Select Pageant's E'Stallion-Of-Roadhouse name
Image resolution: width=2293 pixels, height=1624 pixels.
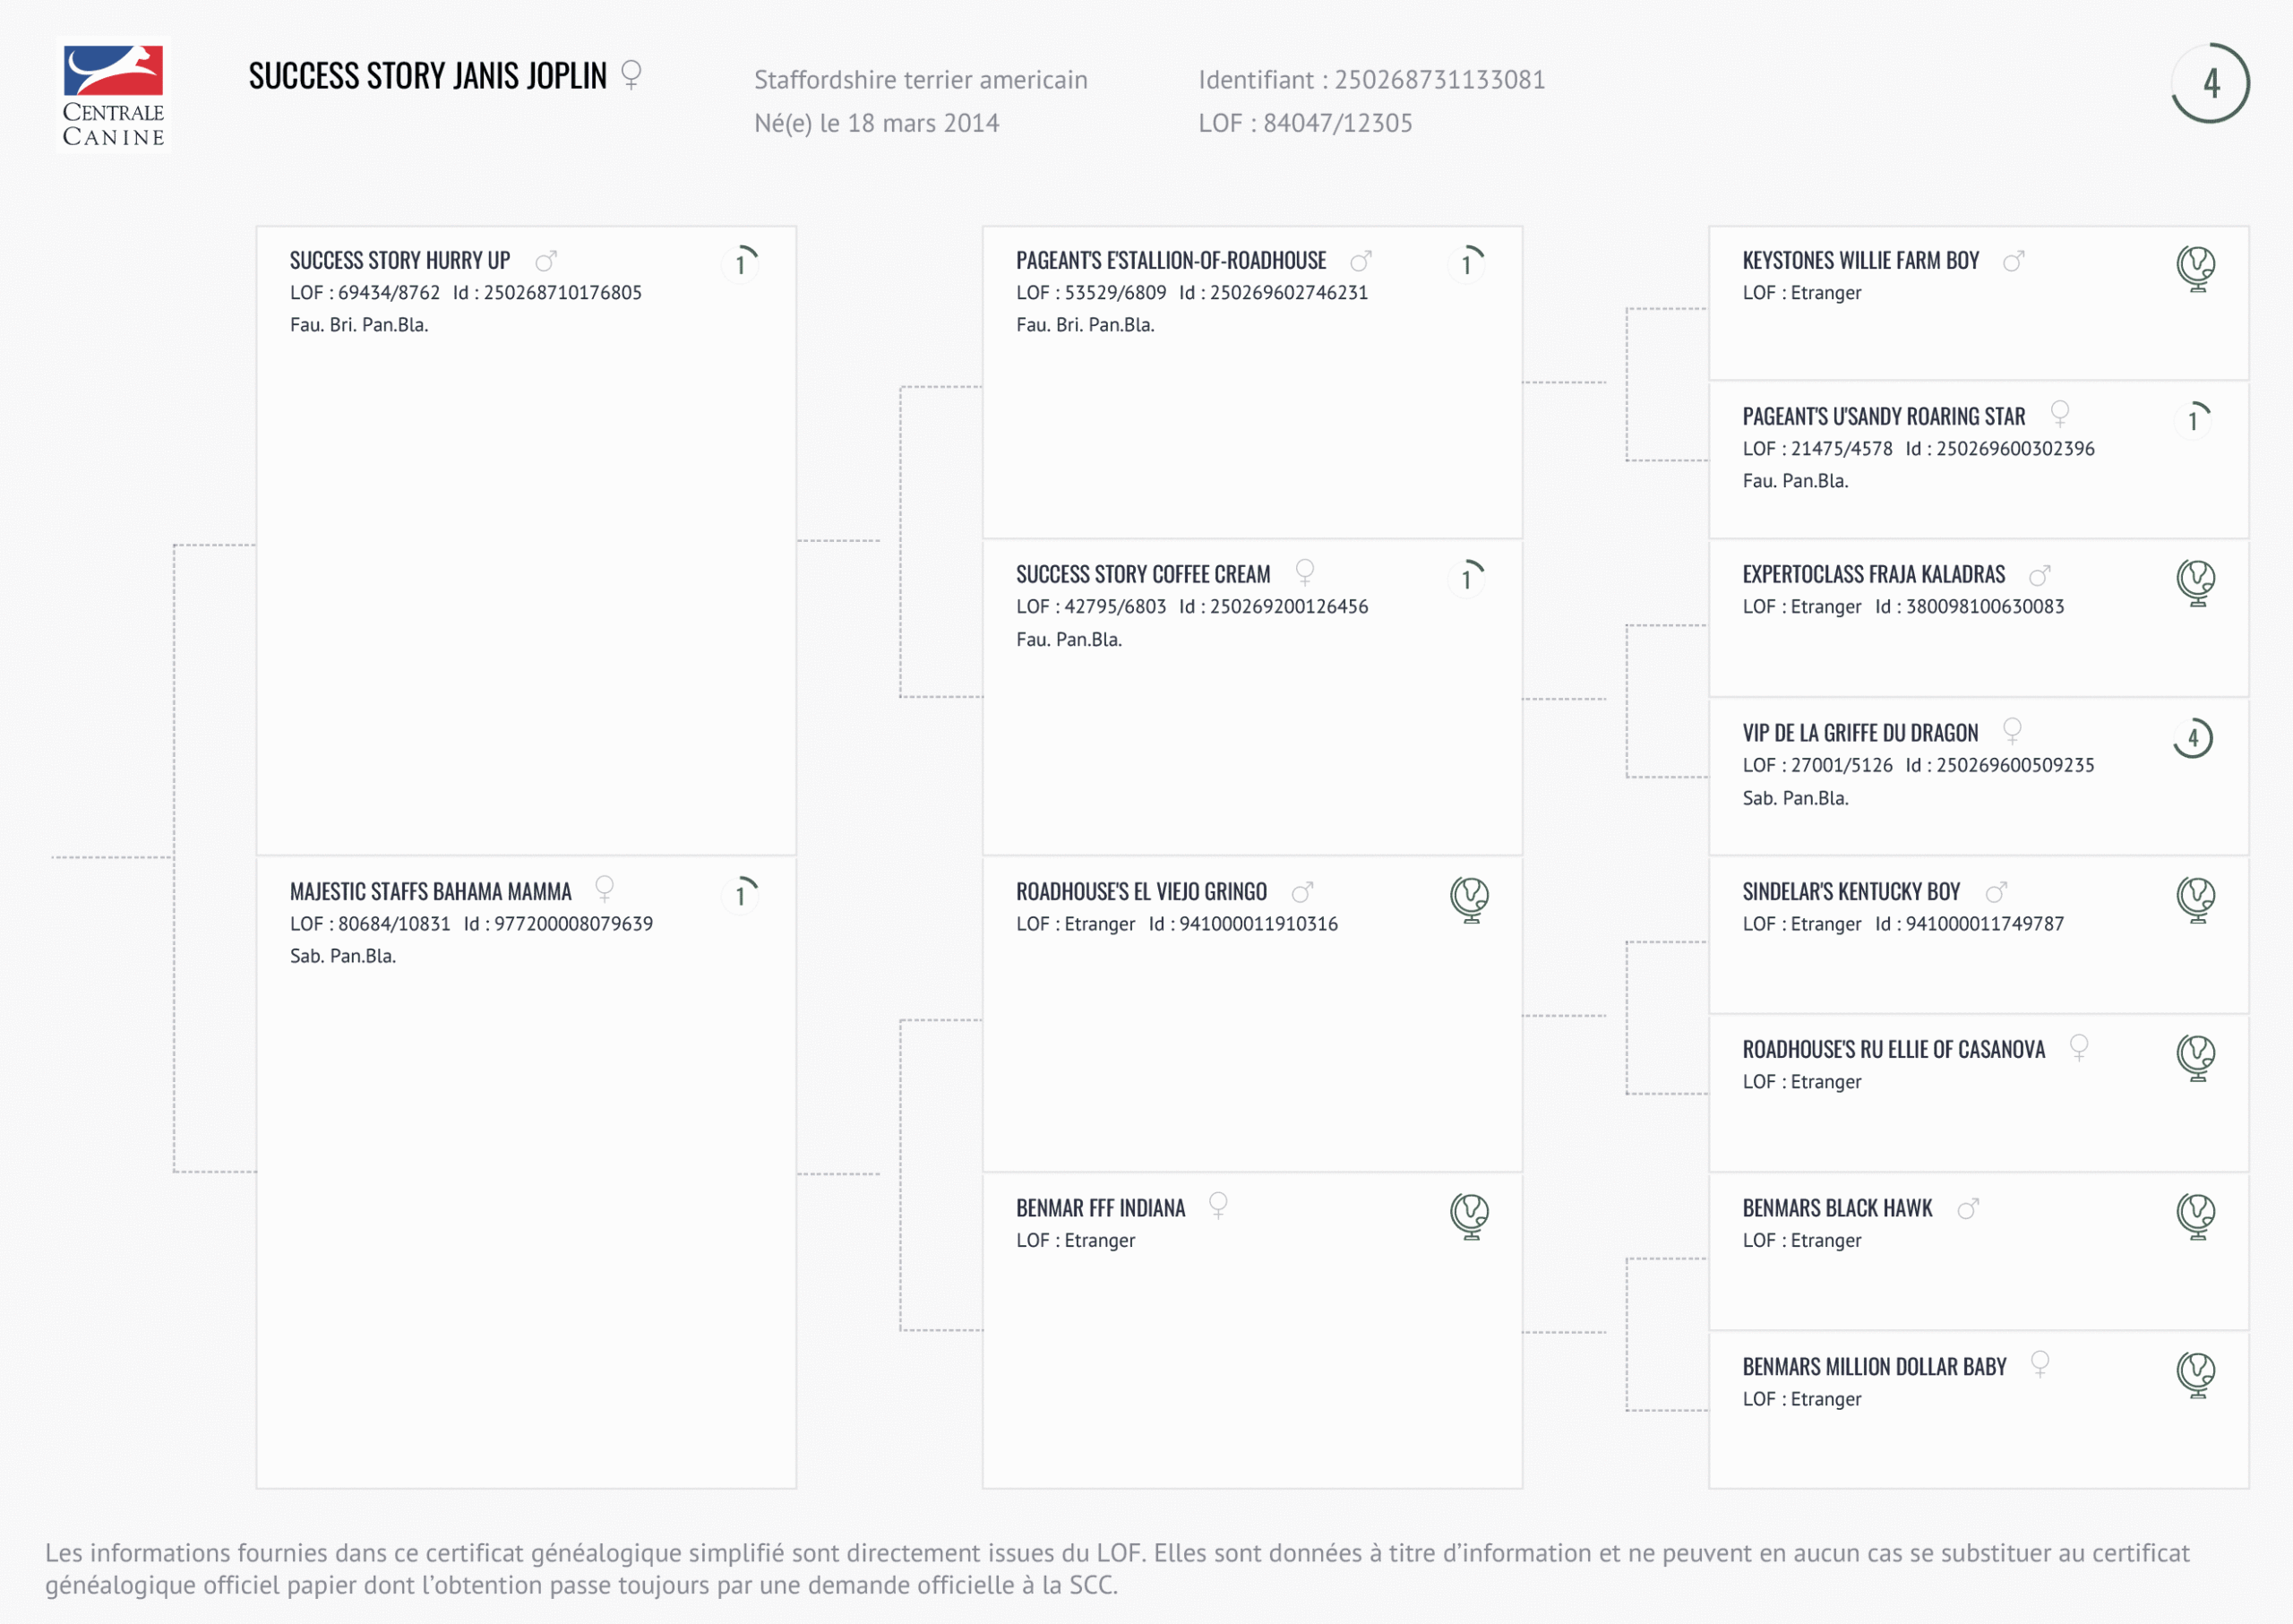click(1171, 261)
